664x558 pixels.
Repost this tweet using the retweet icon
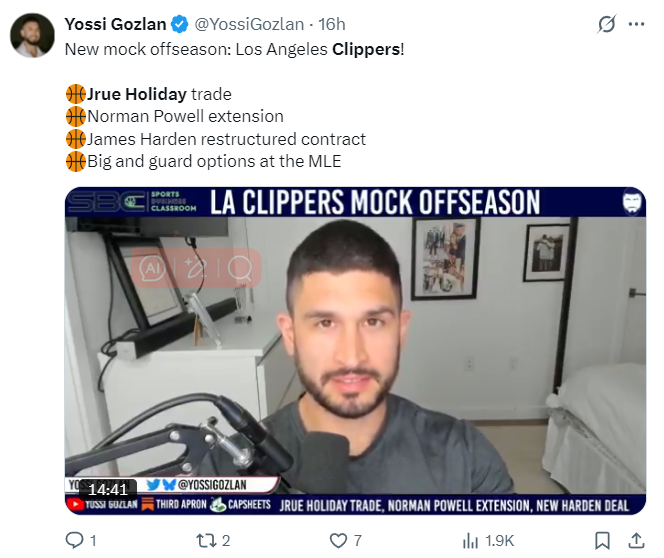pyautogui.click(x=207, y=541)
